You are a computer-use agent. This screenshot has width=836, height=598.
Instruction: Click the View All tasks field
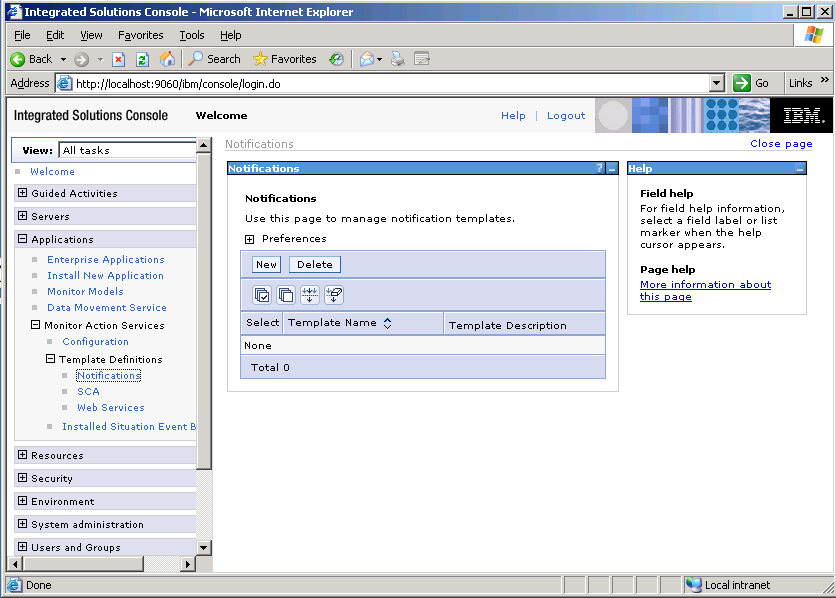click(128, 150)
